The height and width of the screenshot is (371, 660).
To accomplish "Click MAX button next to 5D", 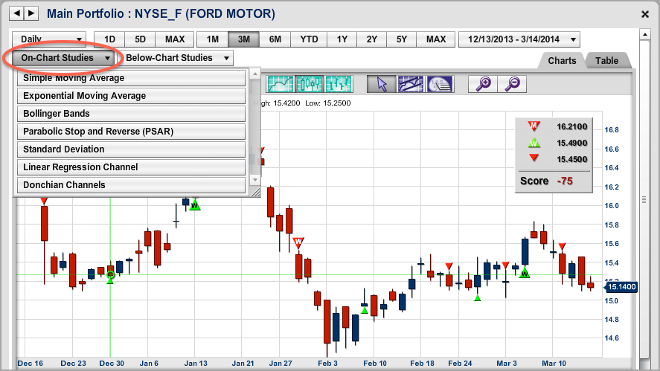I will 175,39.
